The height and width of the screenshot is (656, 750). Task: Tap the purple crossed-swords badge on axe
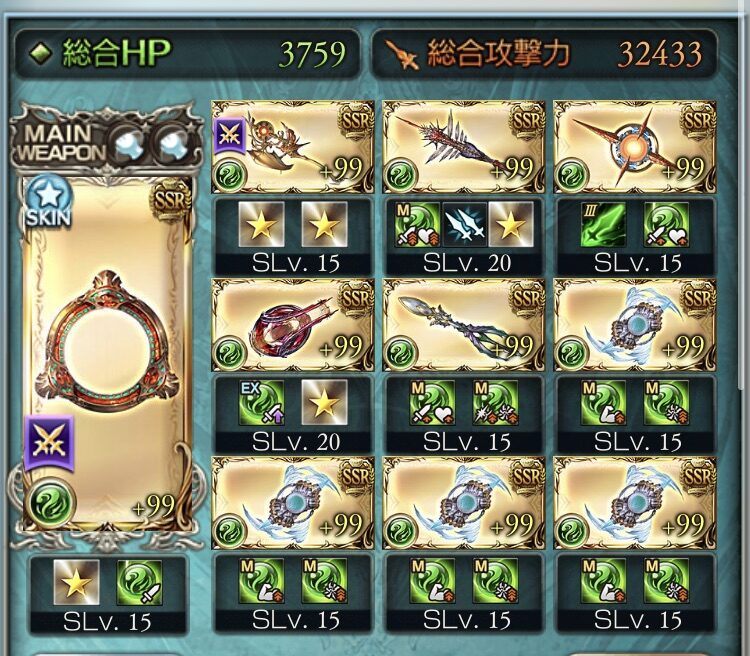click(x=230, y=136)
